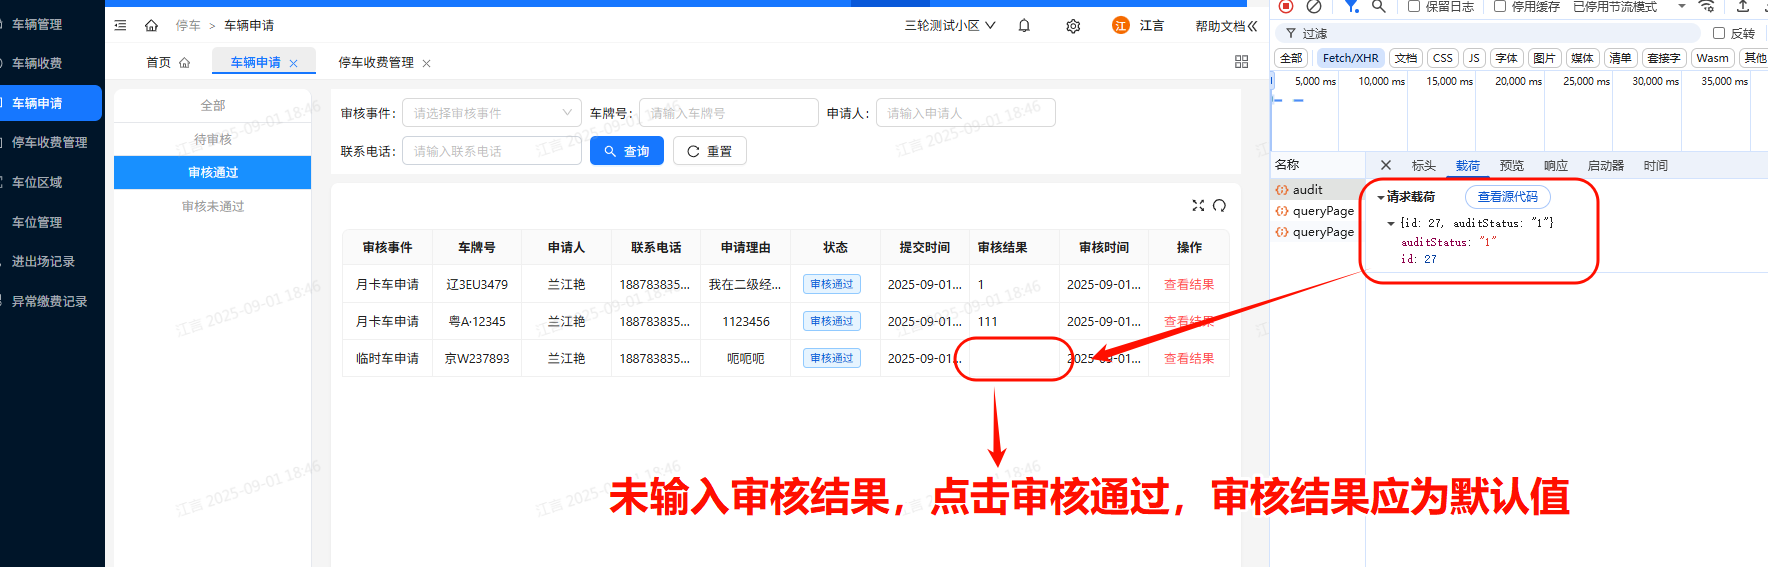Open the DevTools network search magnifier
1768x567 pixels.
tap(1378, 7)
